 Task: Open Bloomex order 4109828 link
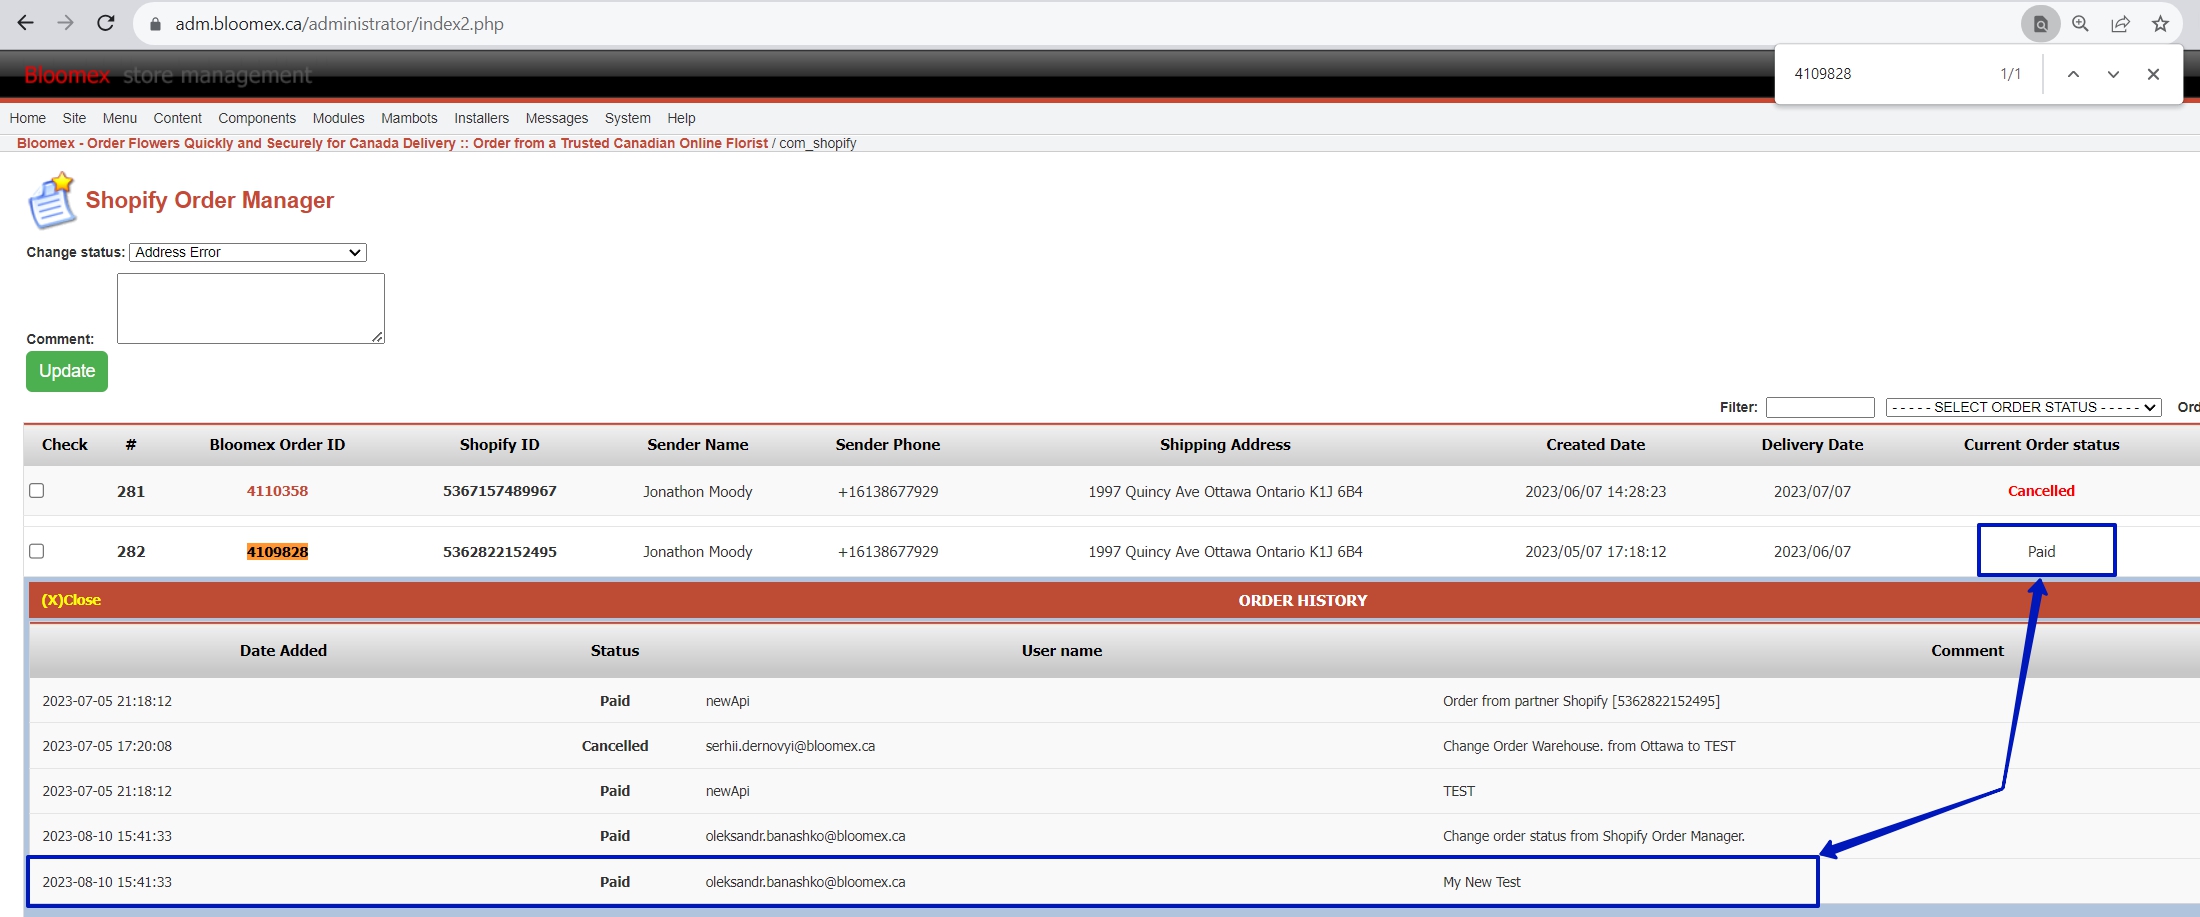277,551
